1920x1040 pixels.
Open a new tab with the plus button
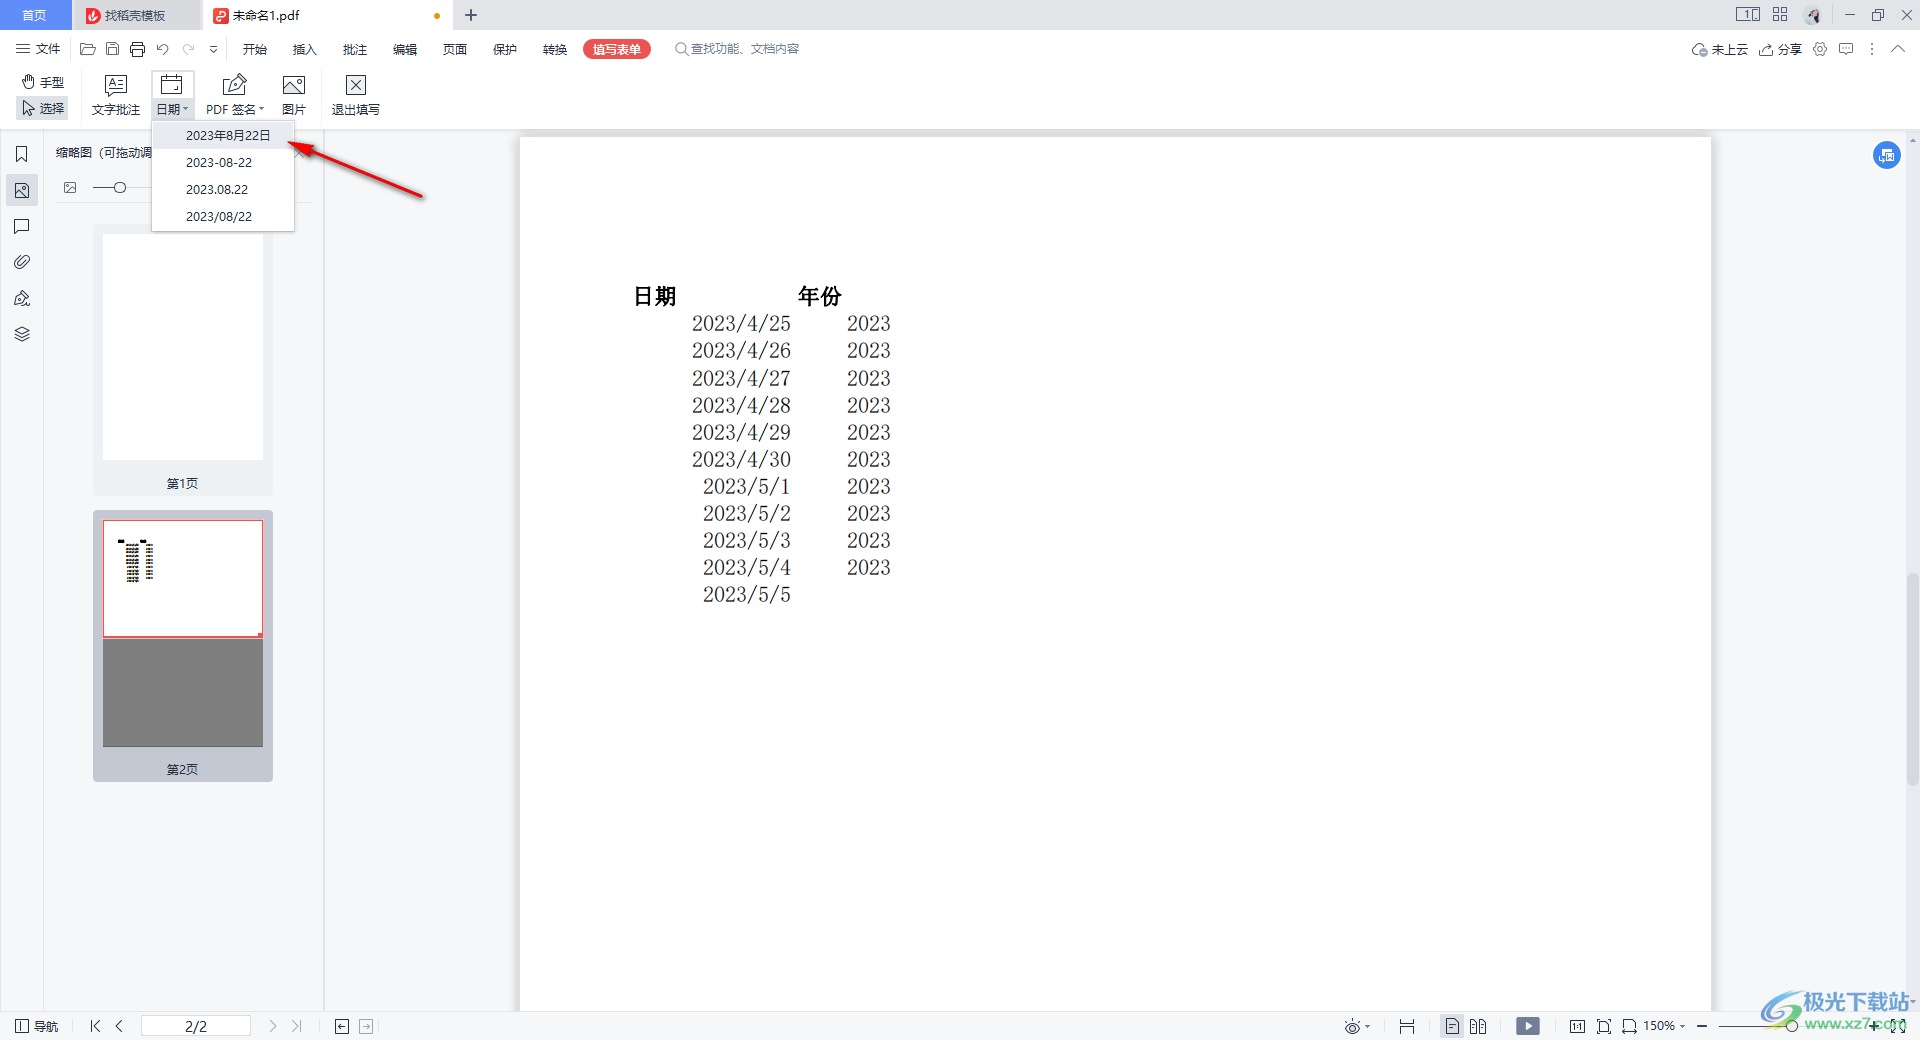coord(471,15)
